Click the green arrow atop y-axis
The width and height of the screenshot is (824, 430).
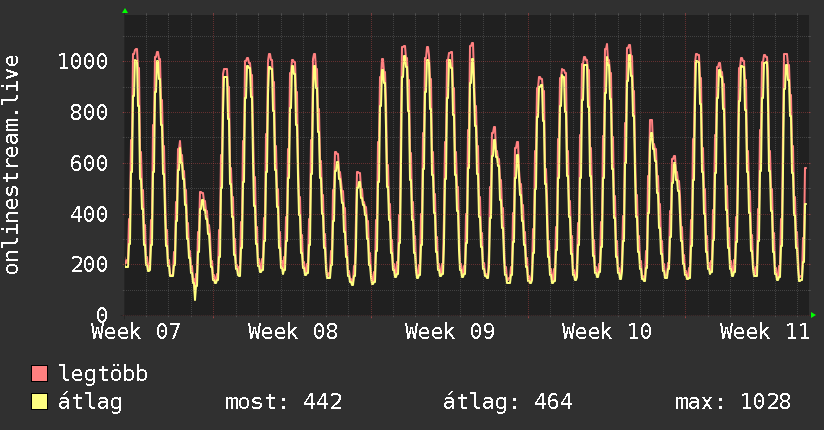[125, 11]
